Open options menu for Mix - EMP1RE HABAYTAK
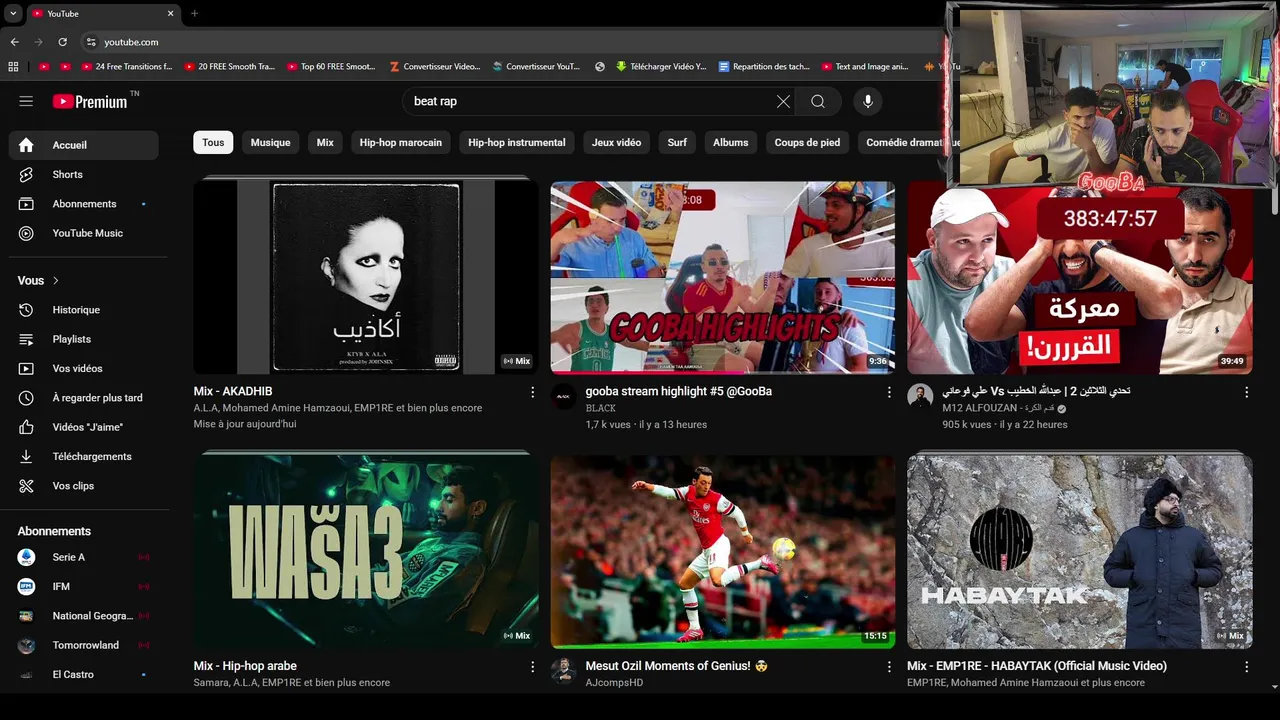This screenshot has width=1280, height=720. click(1246, 666)
